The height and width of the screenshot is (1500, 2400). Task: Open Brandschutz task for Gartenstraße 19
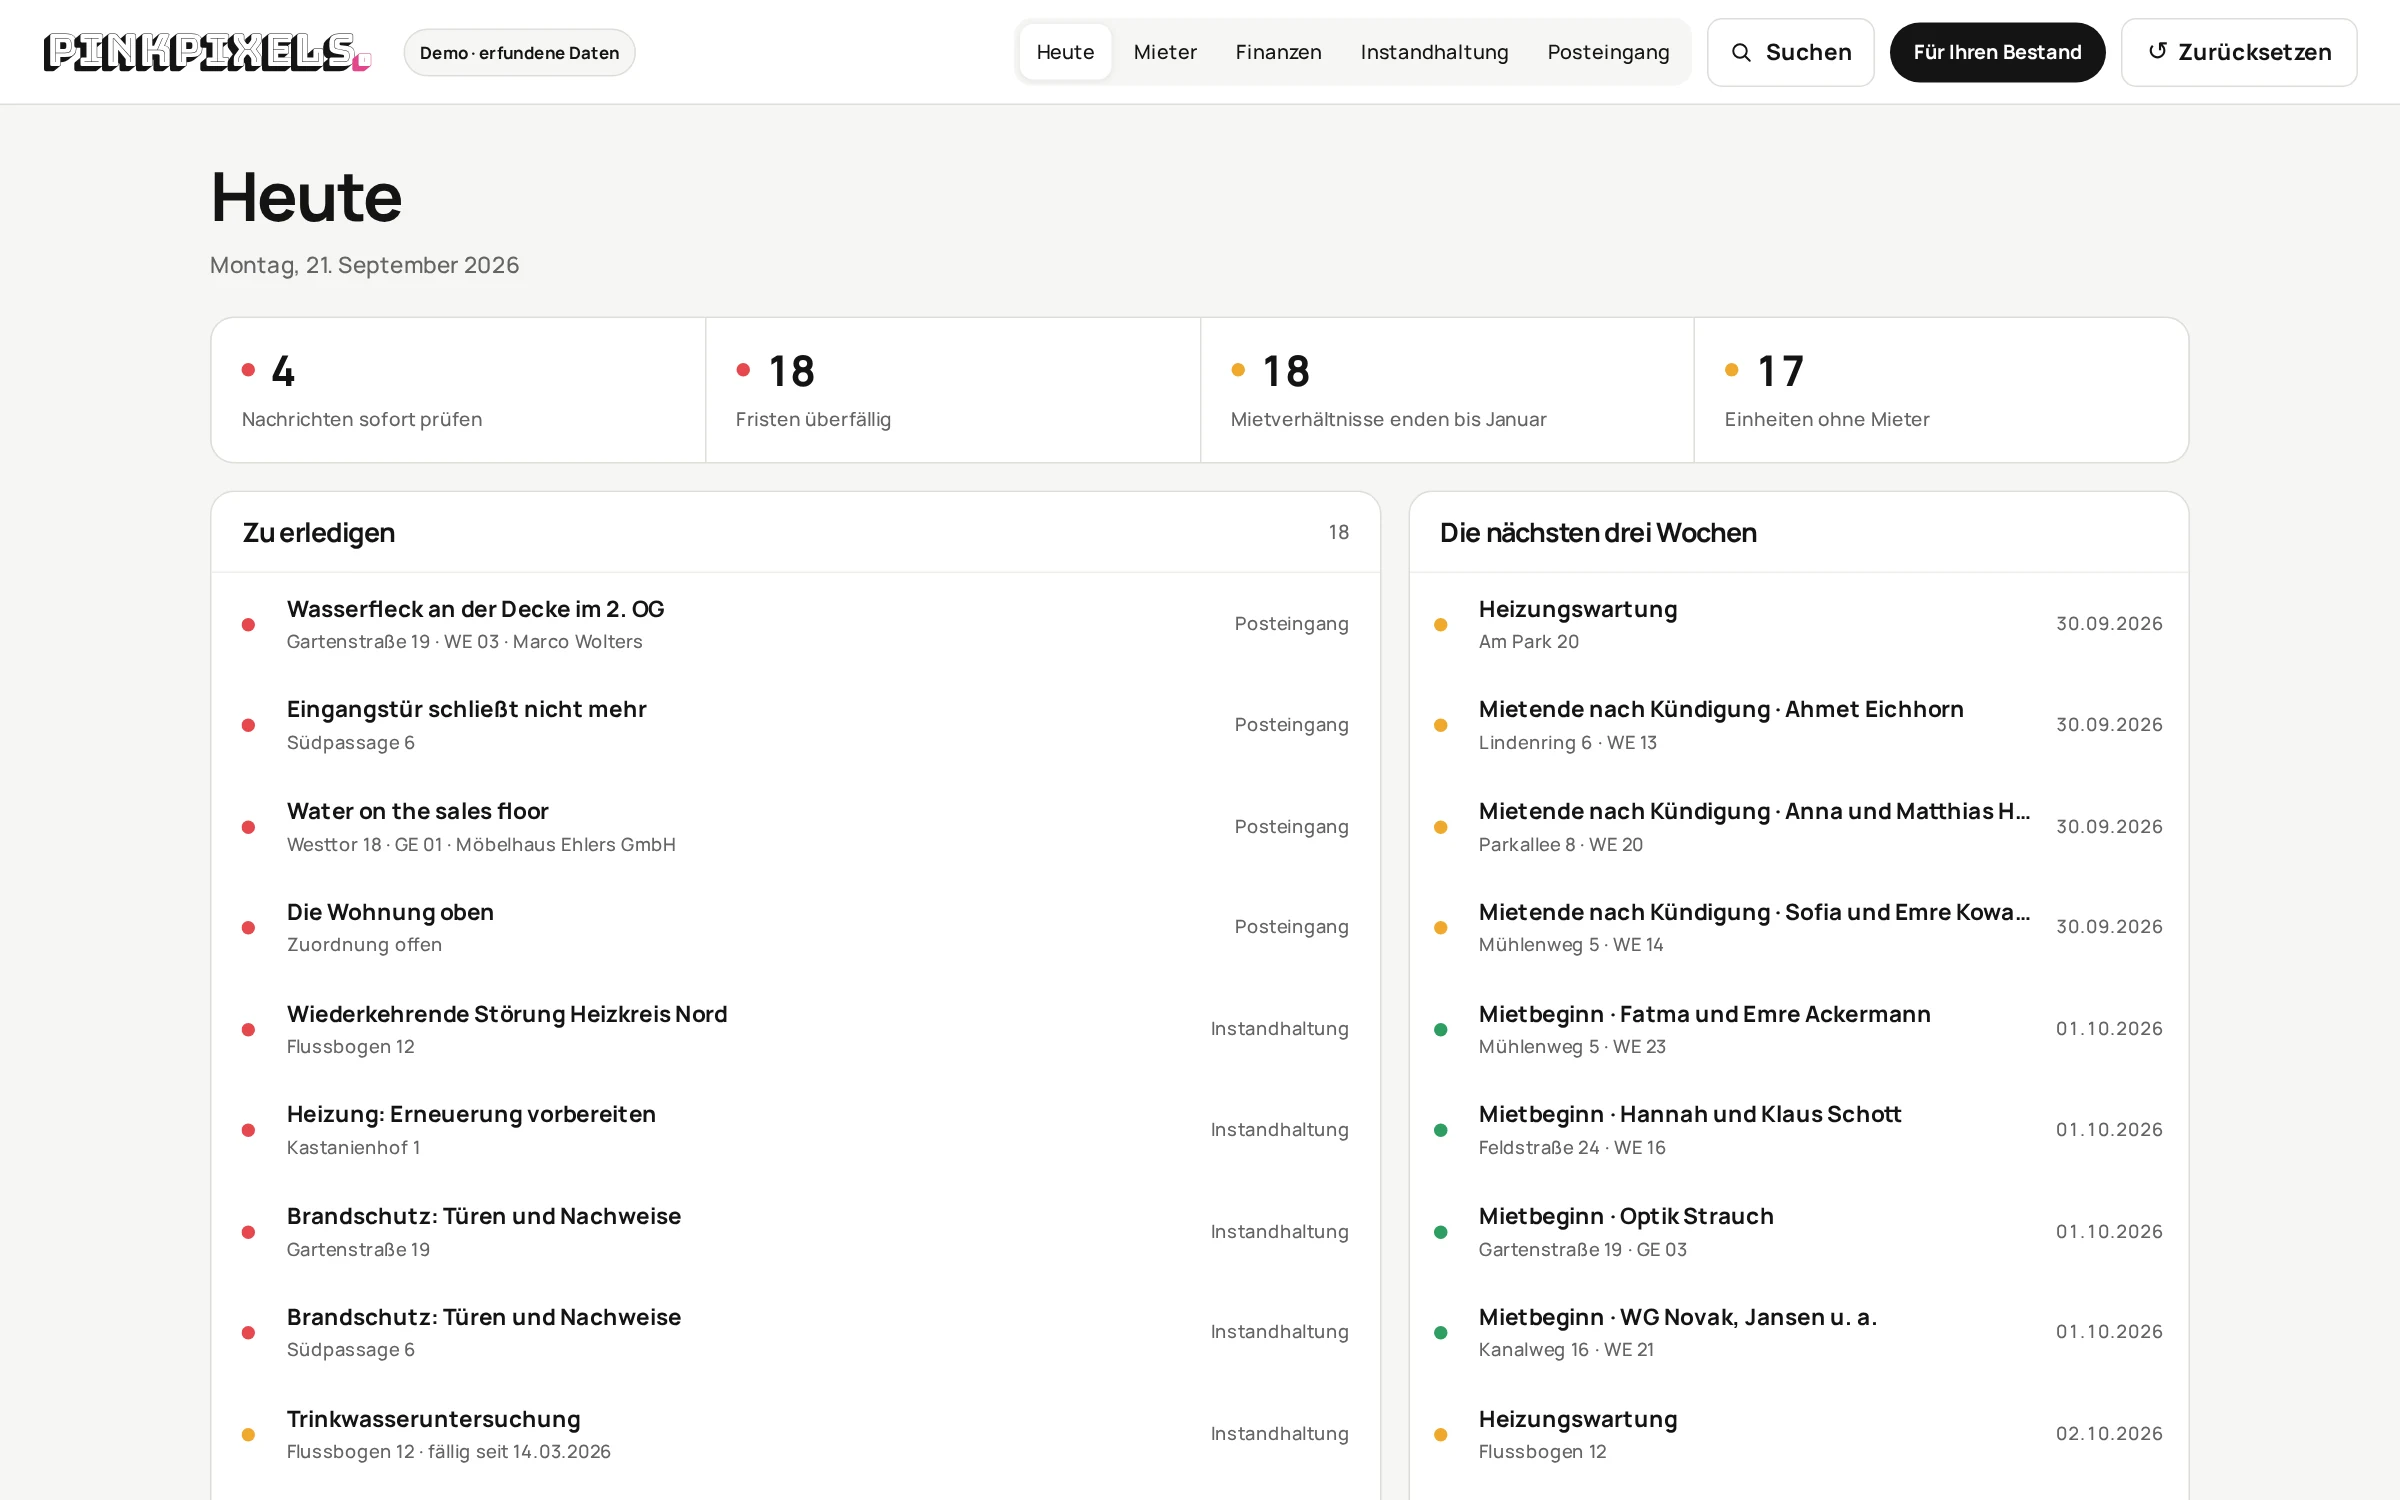coord(795,1232)
